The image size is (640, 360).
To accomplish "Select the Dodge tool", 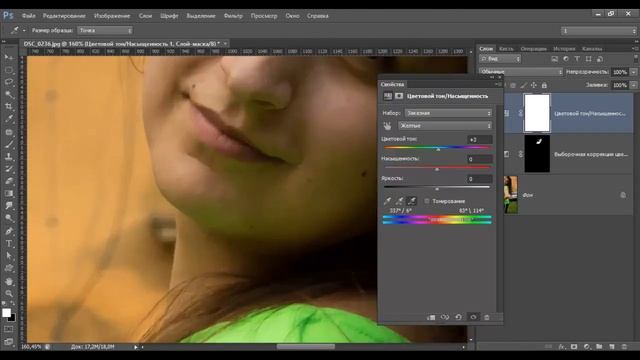I will tap(9, 218).
